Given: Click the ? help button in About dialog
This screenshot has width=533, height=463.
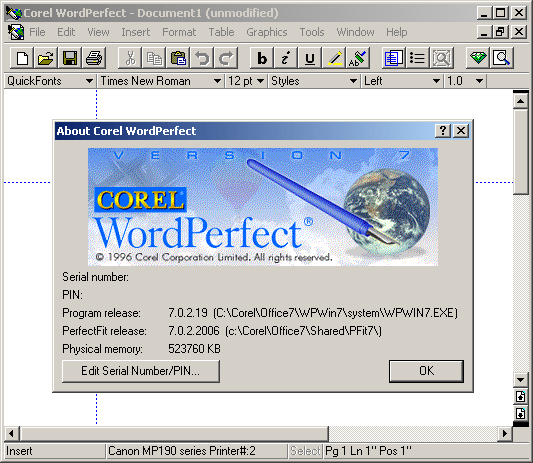Looking at the screenshot, I should click(x=443, y=131).
